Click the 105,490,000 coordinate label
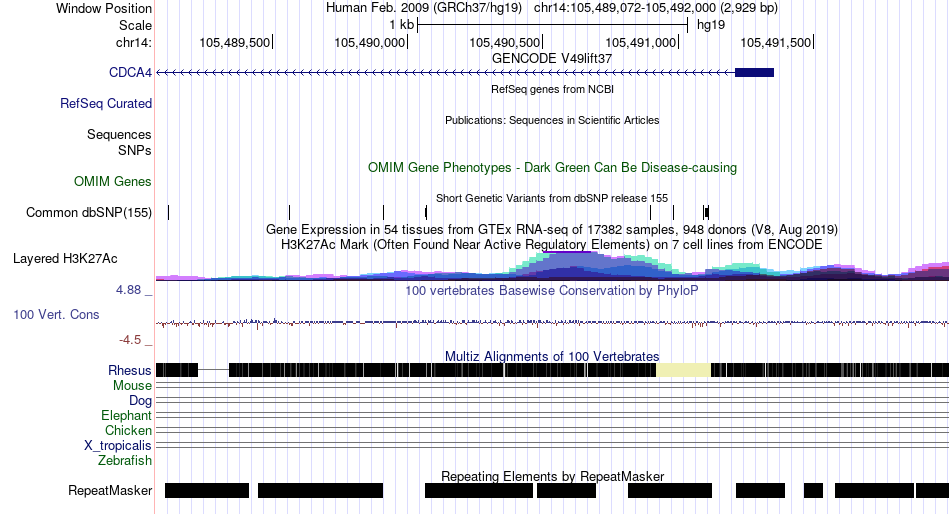This screenshot has width=950, height=514. click(370, 42)
